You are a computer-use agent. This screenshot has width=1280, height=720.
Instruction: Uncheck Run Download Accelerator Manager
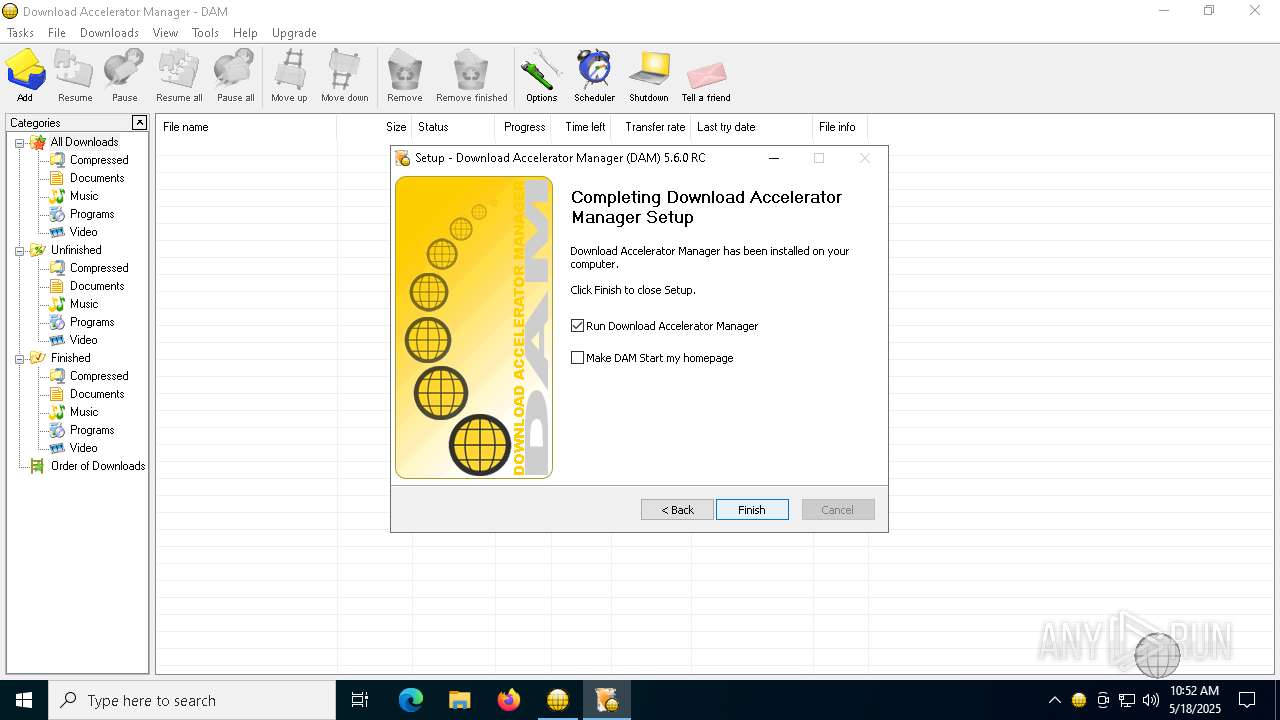[577, 326]
